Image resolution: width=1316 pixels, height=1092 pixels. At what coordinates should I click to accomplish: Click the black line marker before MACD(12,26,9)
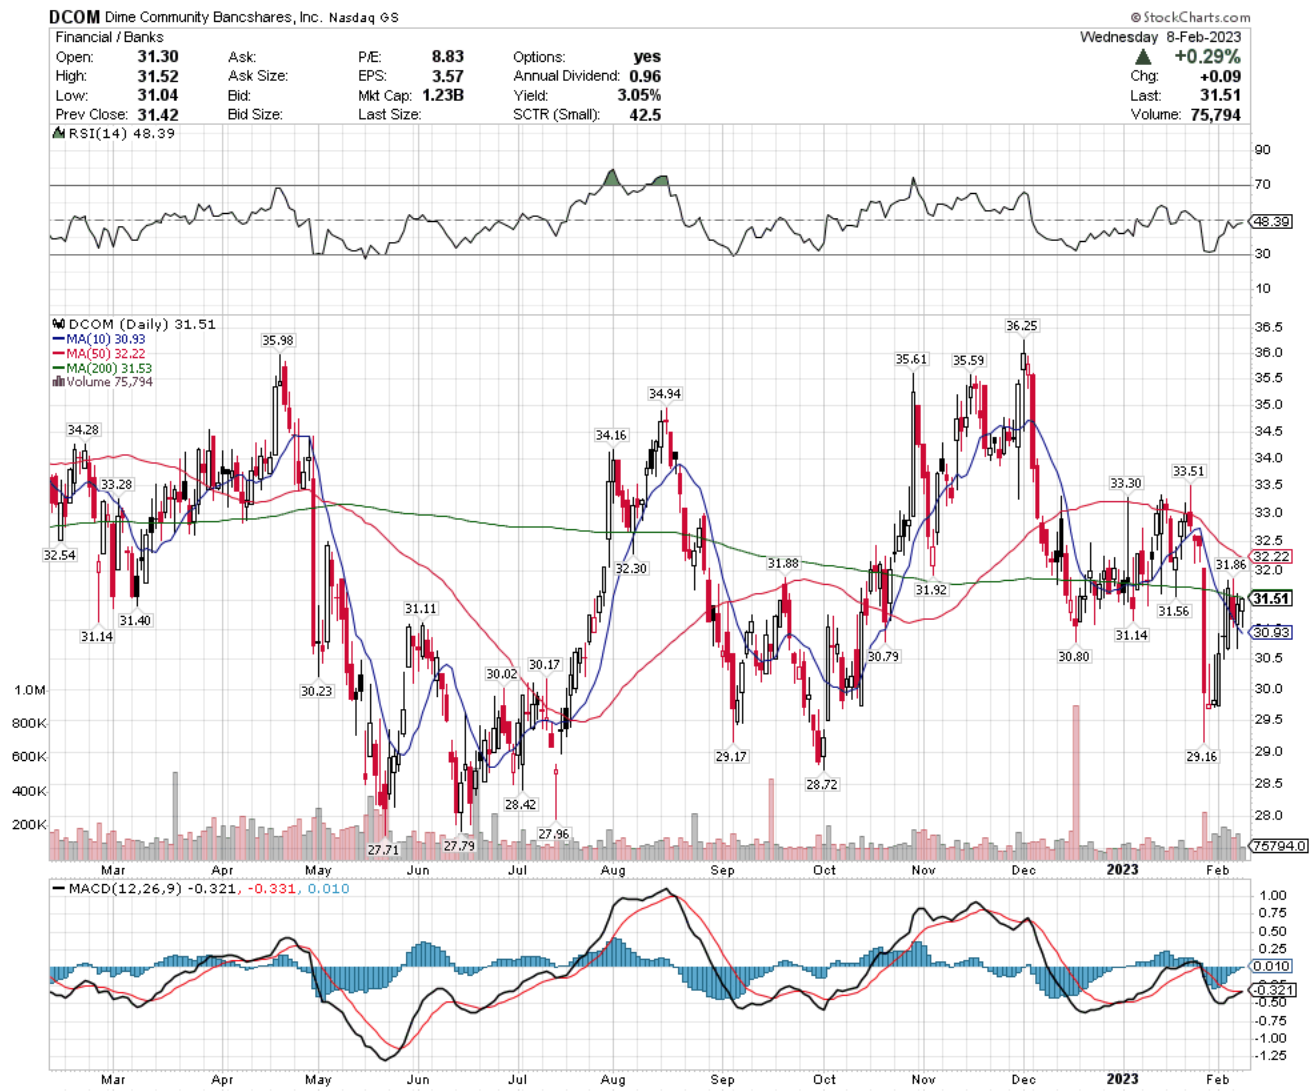(x=58, y=888)
